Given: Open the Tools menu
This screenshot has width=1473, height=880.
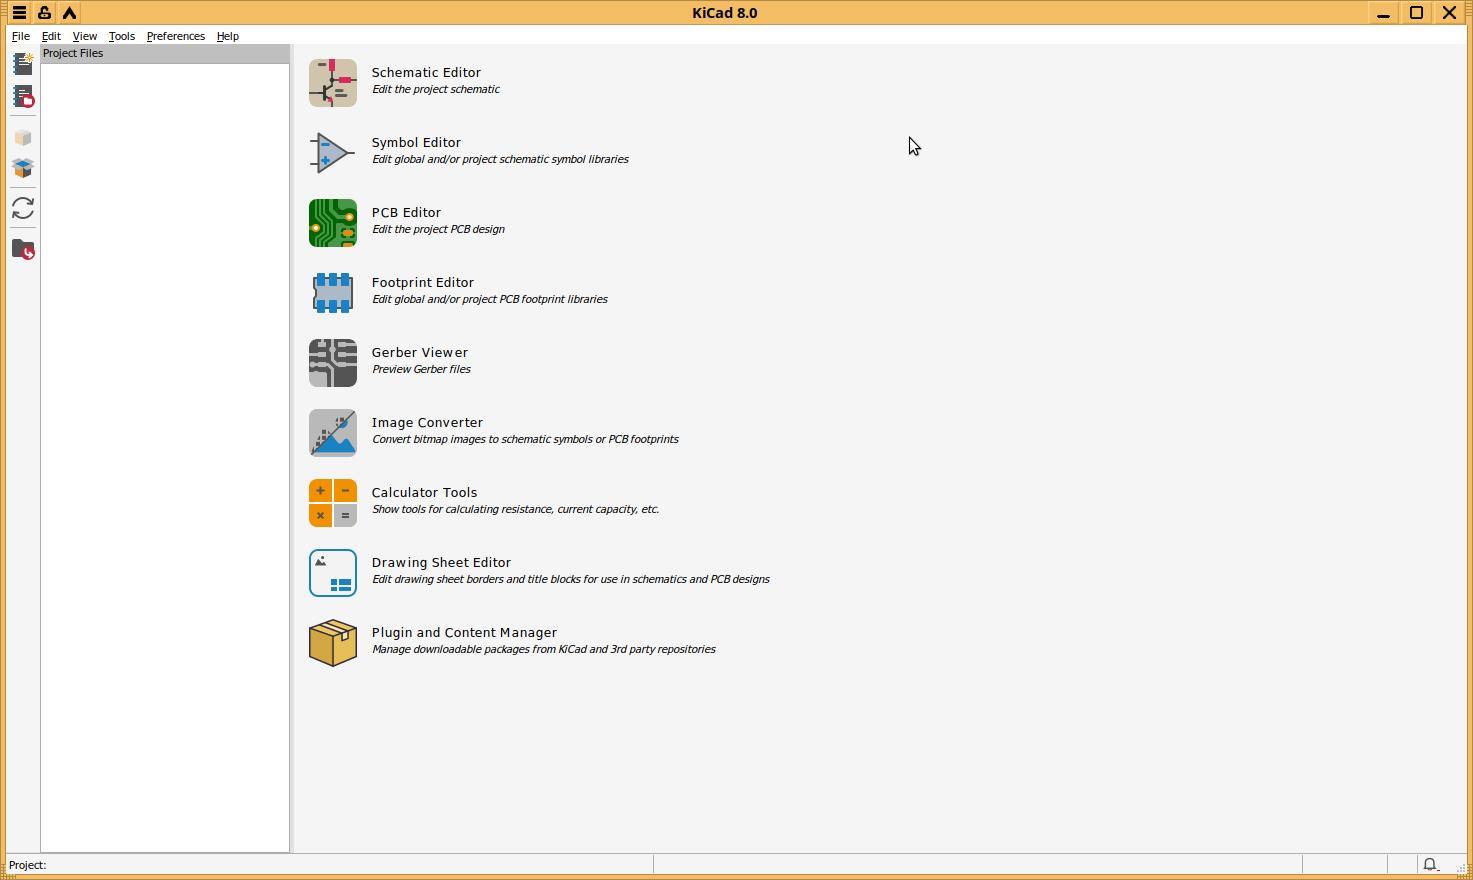Looking at the screenshot, I should point(122,36).
